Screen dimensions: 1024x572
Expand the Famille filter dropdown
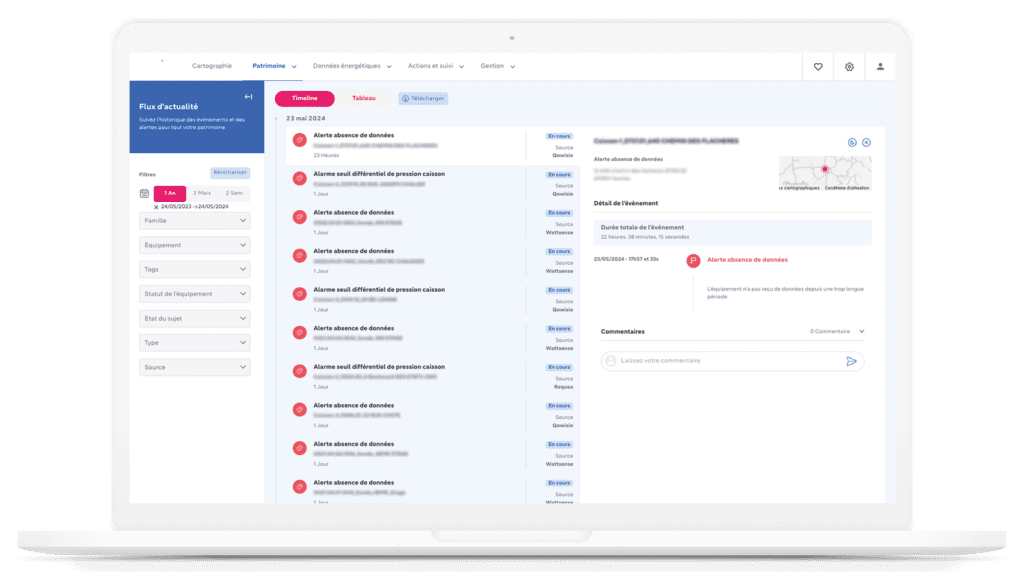pos(195,220)
